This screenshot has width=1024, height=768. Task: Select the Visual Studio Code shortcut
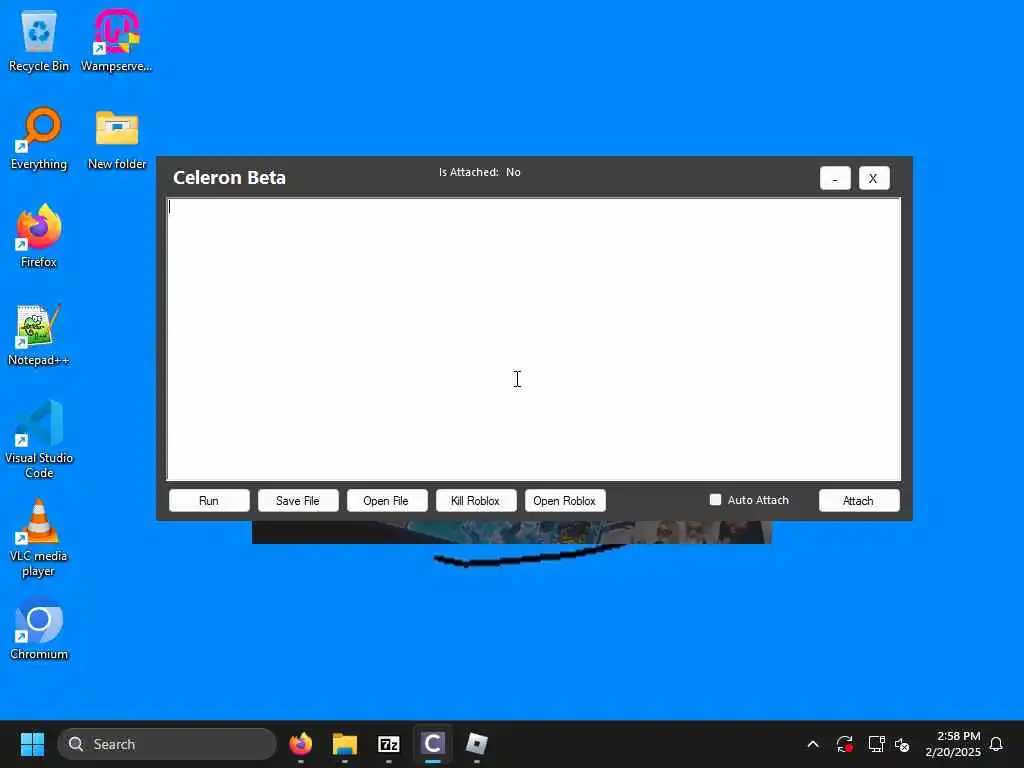click(39, 440)
